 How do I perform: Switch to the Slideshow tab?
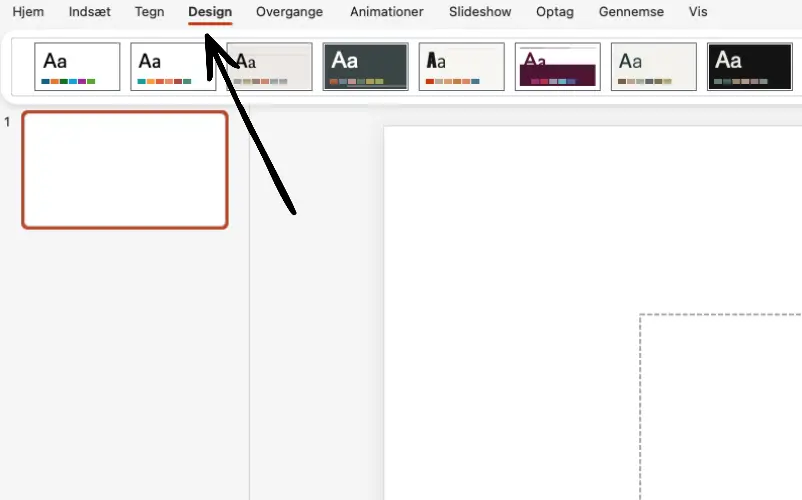point(480,11)
